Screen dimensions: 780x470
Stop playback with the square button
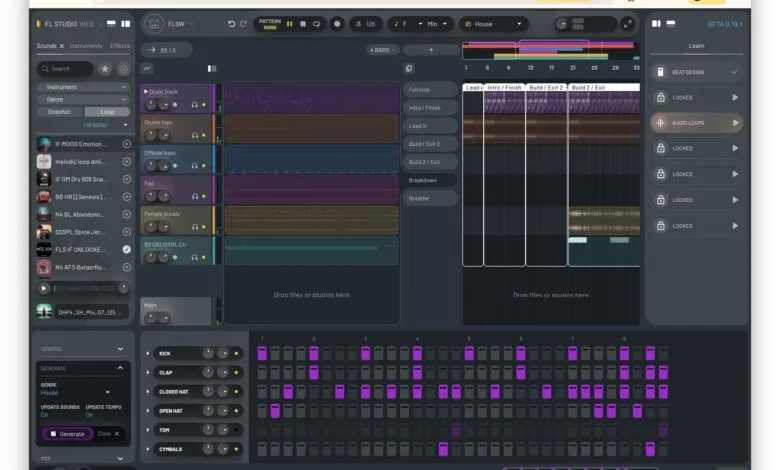(x=303, y=24)
